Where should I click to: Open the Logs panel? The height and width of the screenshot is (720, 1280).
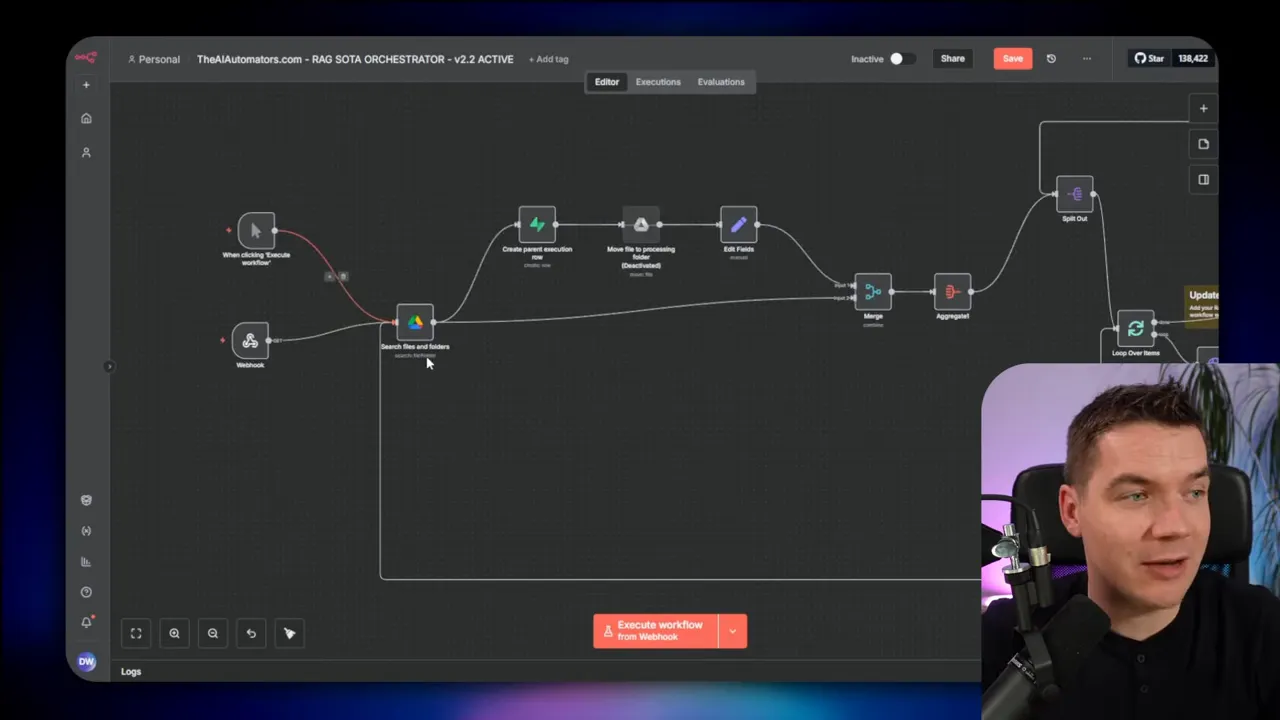pyautogui.click(x=131, y=672)
